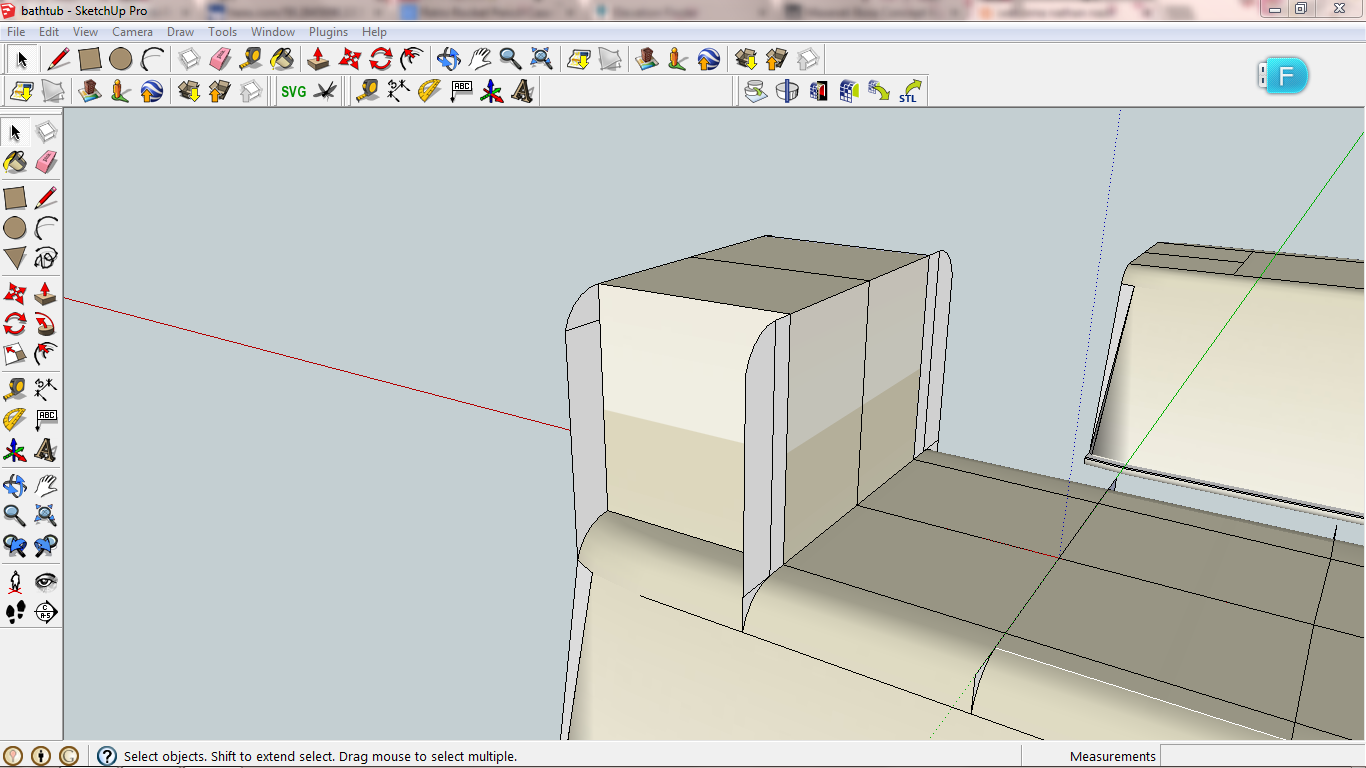Select the Pencil line tool in top toolbar
Screen dimensions: 1366x768
tap(59, 59)
